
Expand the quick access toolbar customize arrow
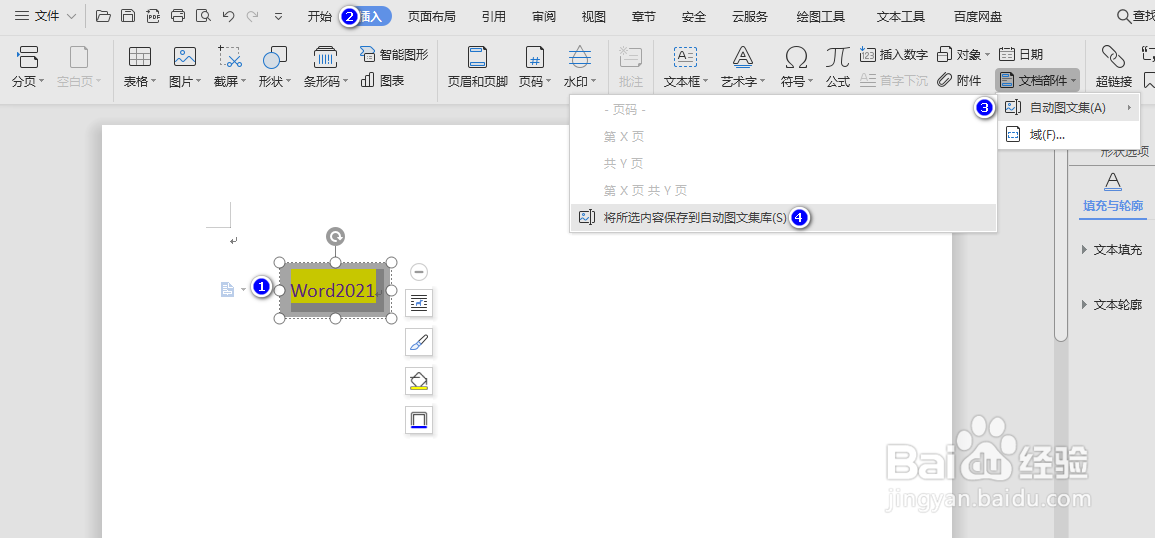[x=278, y=16]
